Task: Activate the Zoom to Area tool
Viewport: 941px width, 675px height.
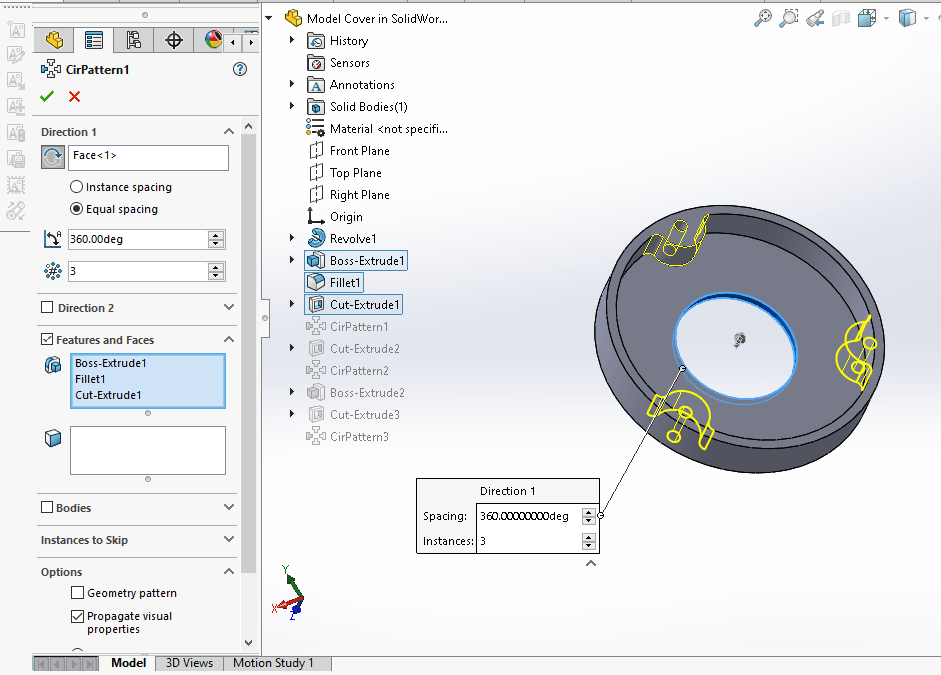Action: click(x=789, y=18)
